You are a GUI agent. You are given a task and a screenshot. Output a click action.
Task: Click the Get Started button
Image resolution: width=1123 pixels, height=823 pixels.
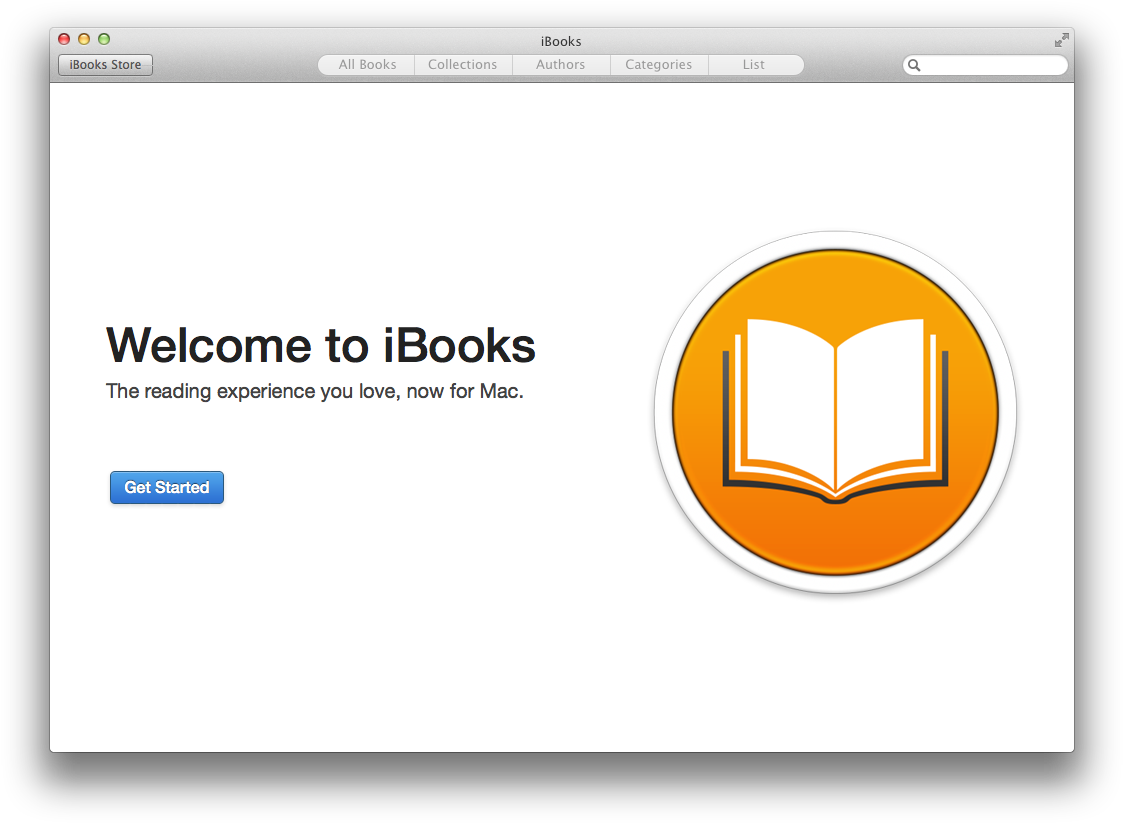[x=166, y=487]
